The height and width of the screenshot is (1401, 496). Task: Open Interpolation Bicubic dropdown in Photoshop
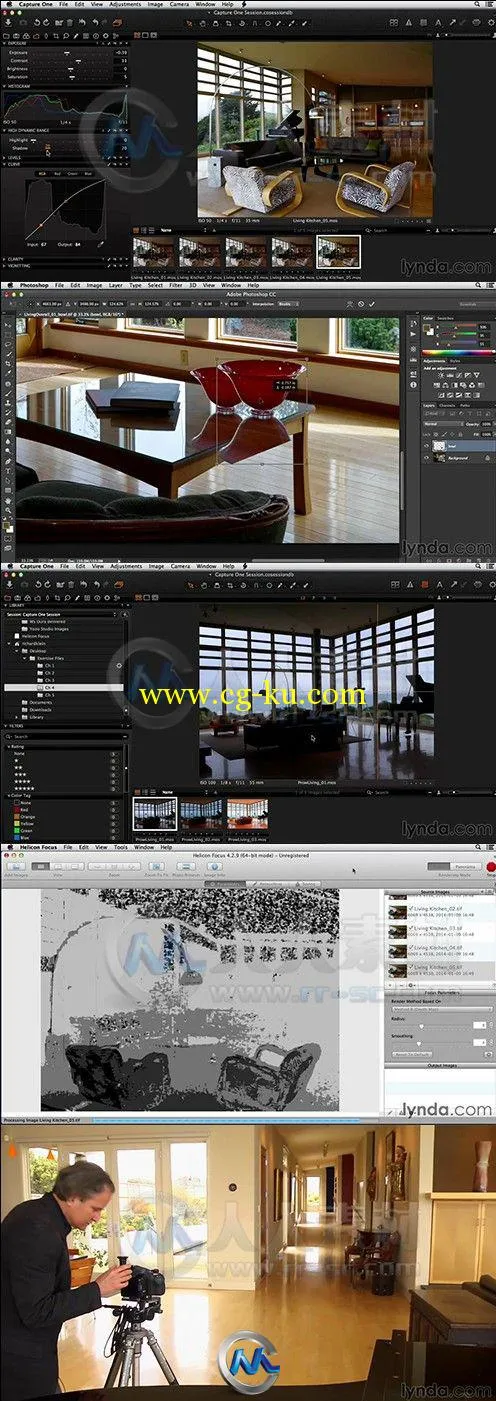click(x=288, y=303)
